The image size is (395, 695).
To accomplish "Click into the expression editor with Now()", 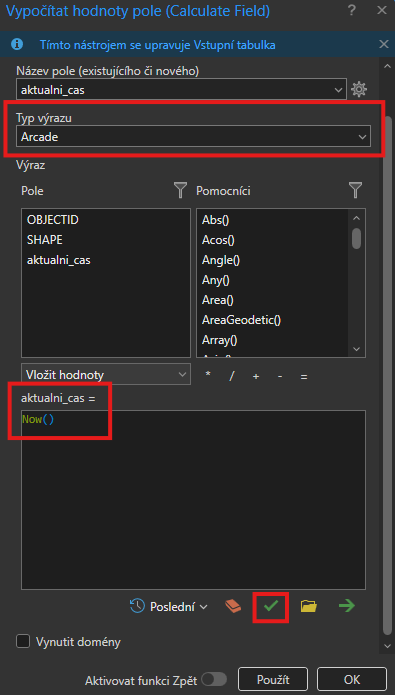I will point(193,500).
